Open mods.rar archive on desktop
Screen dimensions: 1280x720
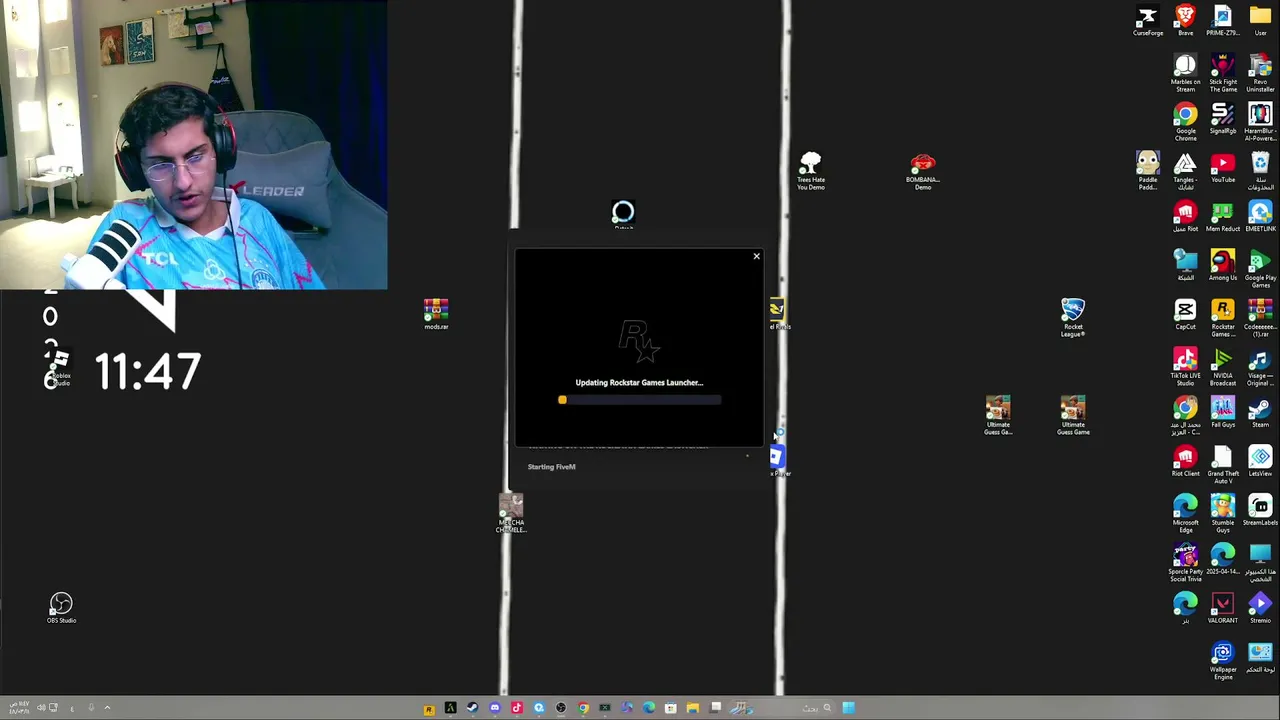436,314
